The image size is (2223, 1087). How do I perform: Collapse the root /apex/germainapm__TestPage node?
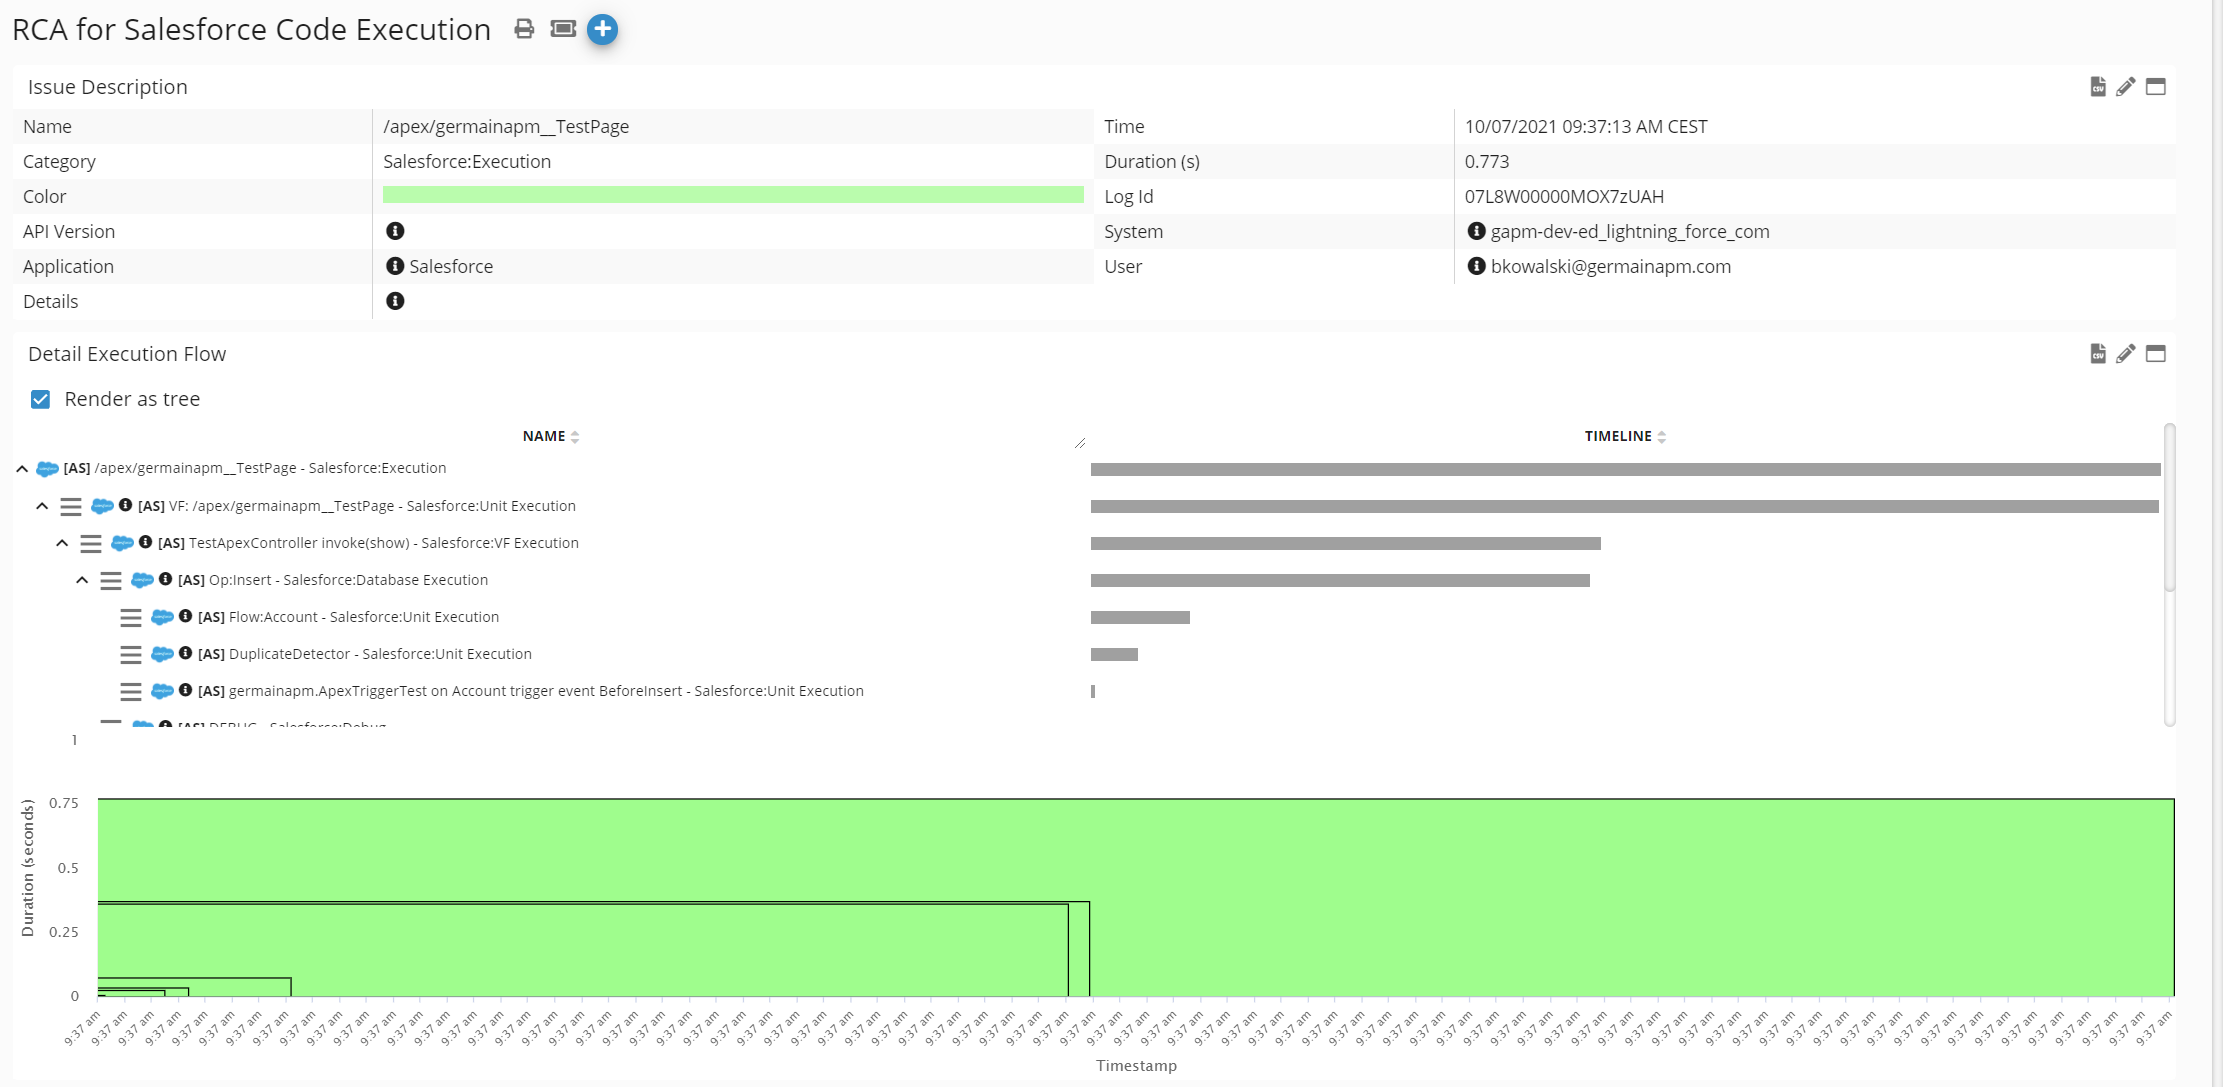coord(22,469)
